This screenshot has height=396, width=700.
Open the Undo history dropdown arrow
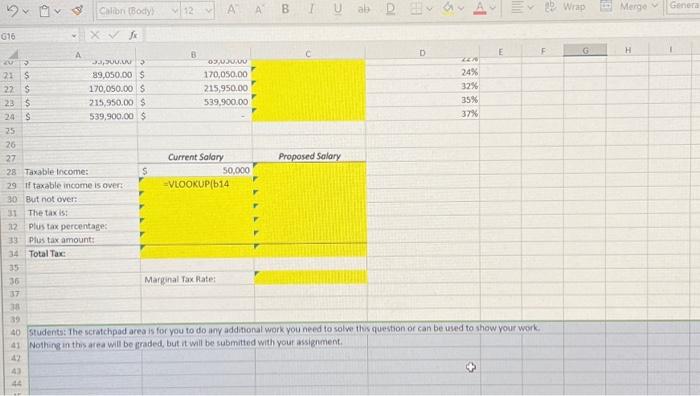pyautogui.click(x=25, y=11)
